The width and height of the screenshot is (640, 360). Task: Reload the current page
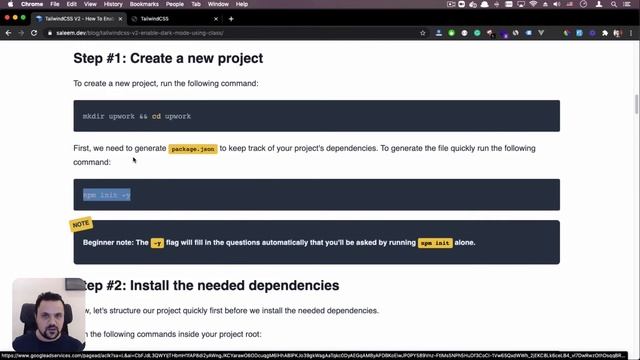[x=34, y=33]
